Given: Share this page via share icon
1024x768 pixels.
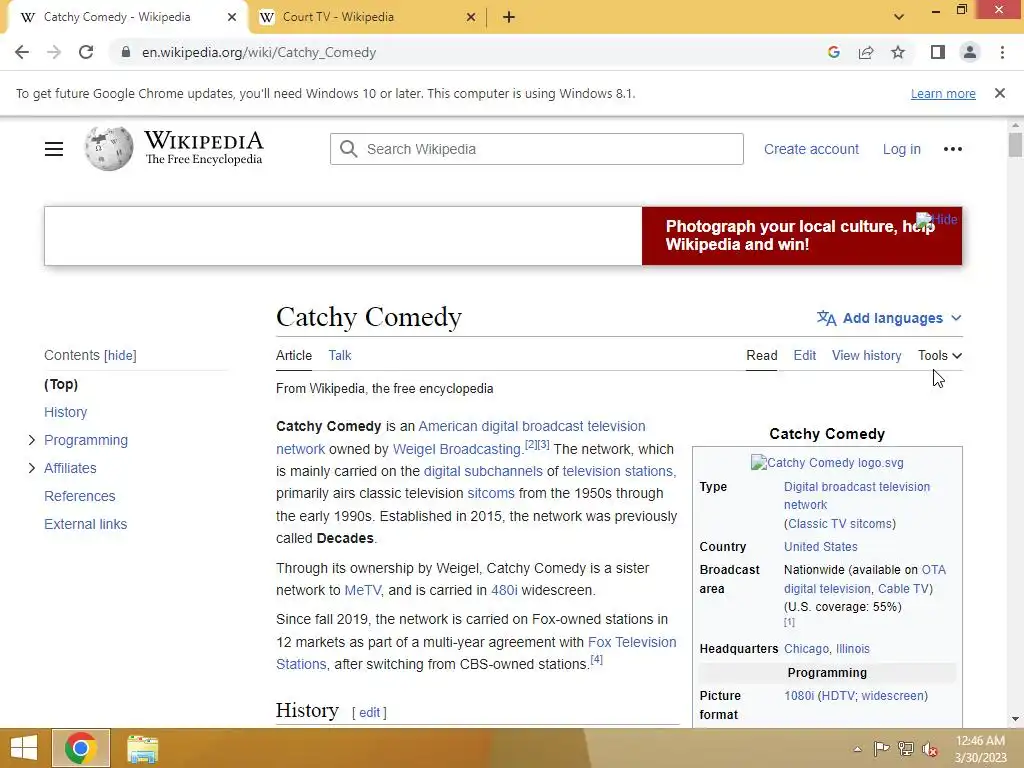Looking at the screenshot, I should tap(866, 52).
